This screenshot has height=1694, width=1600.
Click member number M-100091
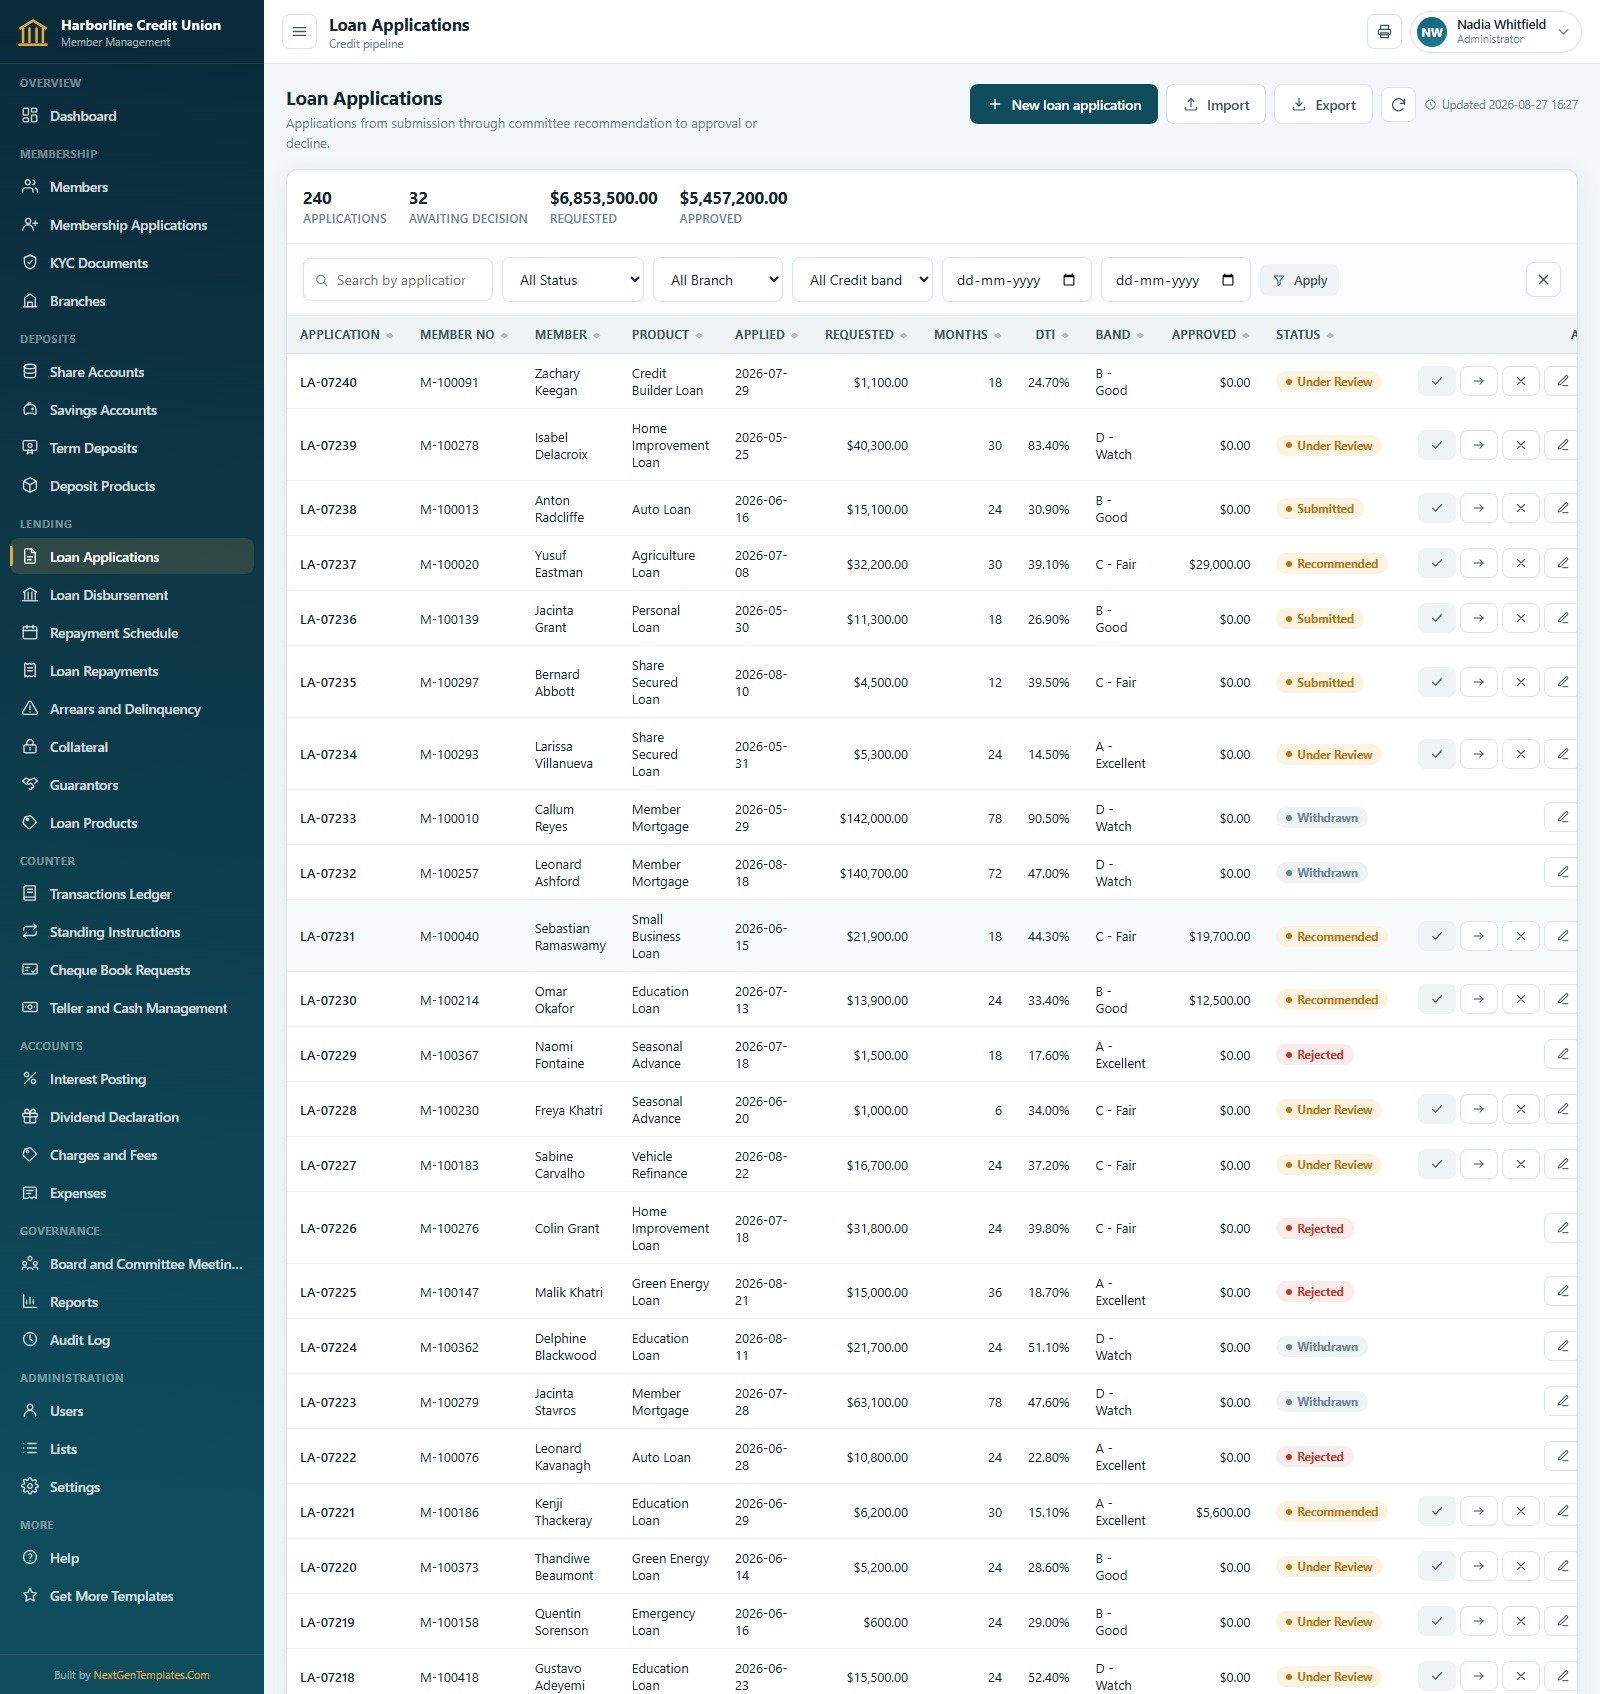coord(449,382)
